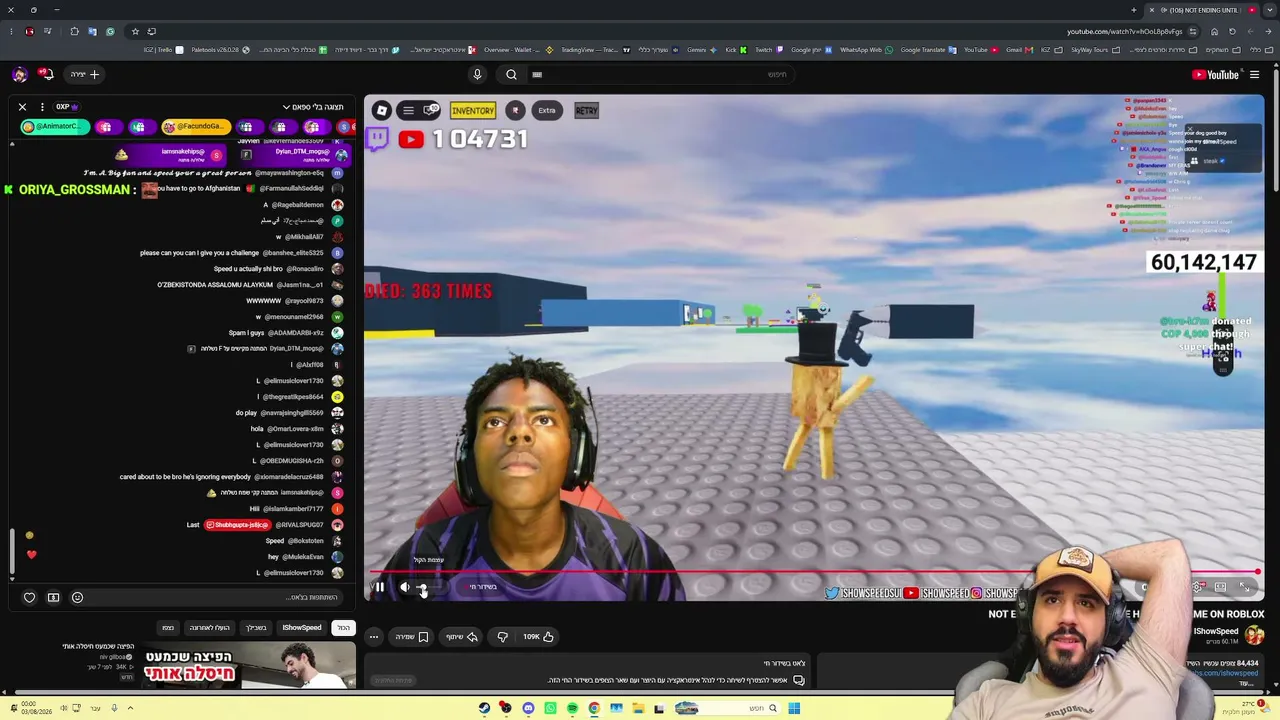This screenshot has width=1280, height=720.
Task: Open the YouTube guide hamburger menu
Action: (x=1254, y=74)
